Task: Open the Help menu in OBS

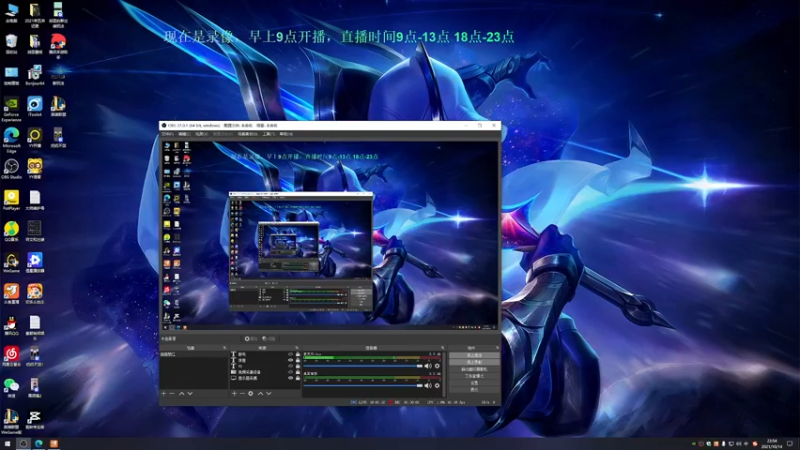Action: tap(286, 134)
